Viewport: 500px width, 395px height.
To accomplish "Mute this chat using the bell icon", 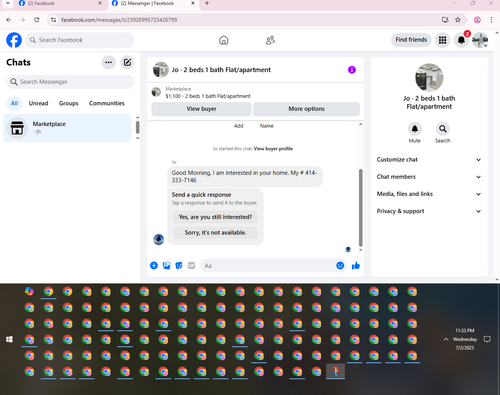I will (x=415, y=129).
